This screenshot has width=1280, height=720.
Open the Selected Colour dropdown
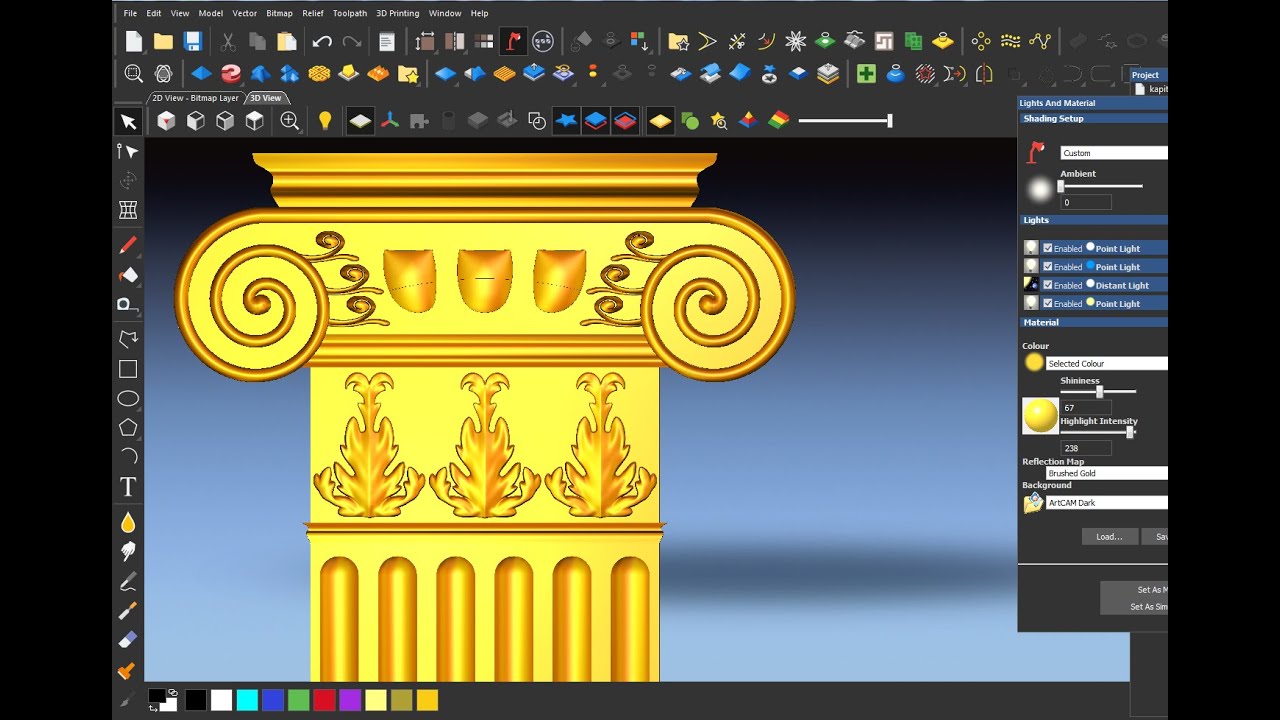click(x=1107, y=364)
